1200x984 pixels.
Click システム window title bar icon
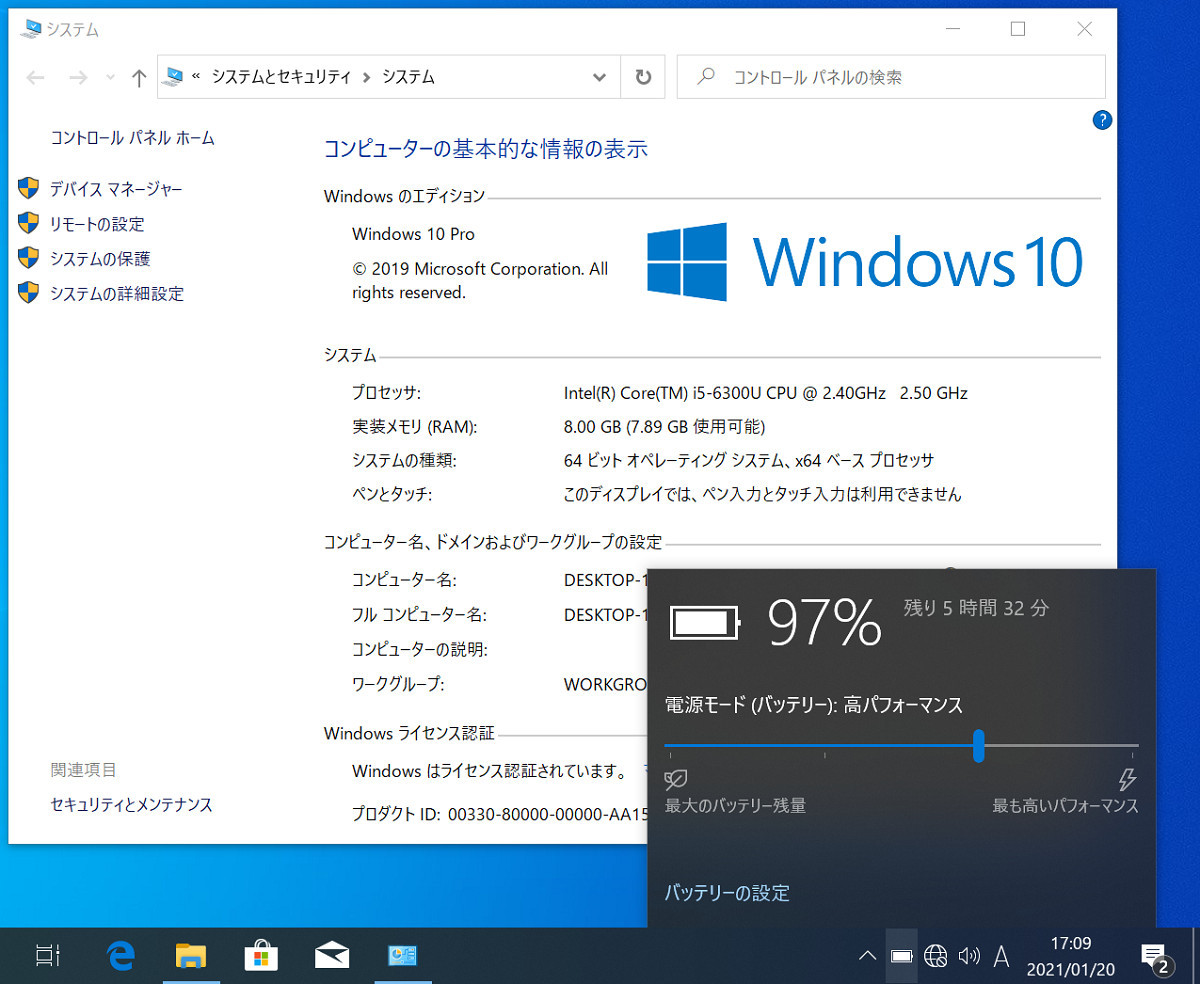[32, 29]
